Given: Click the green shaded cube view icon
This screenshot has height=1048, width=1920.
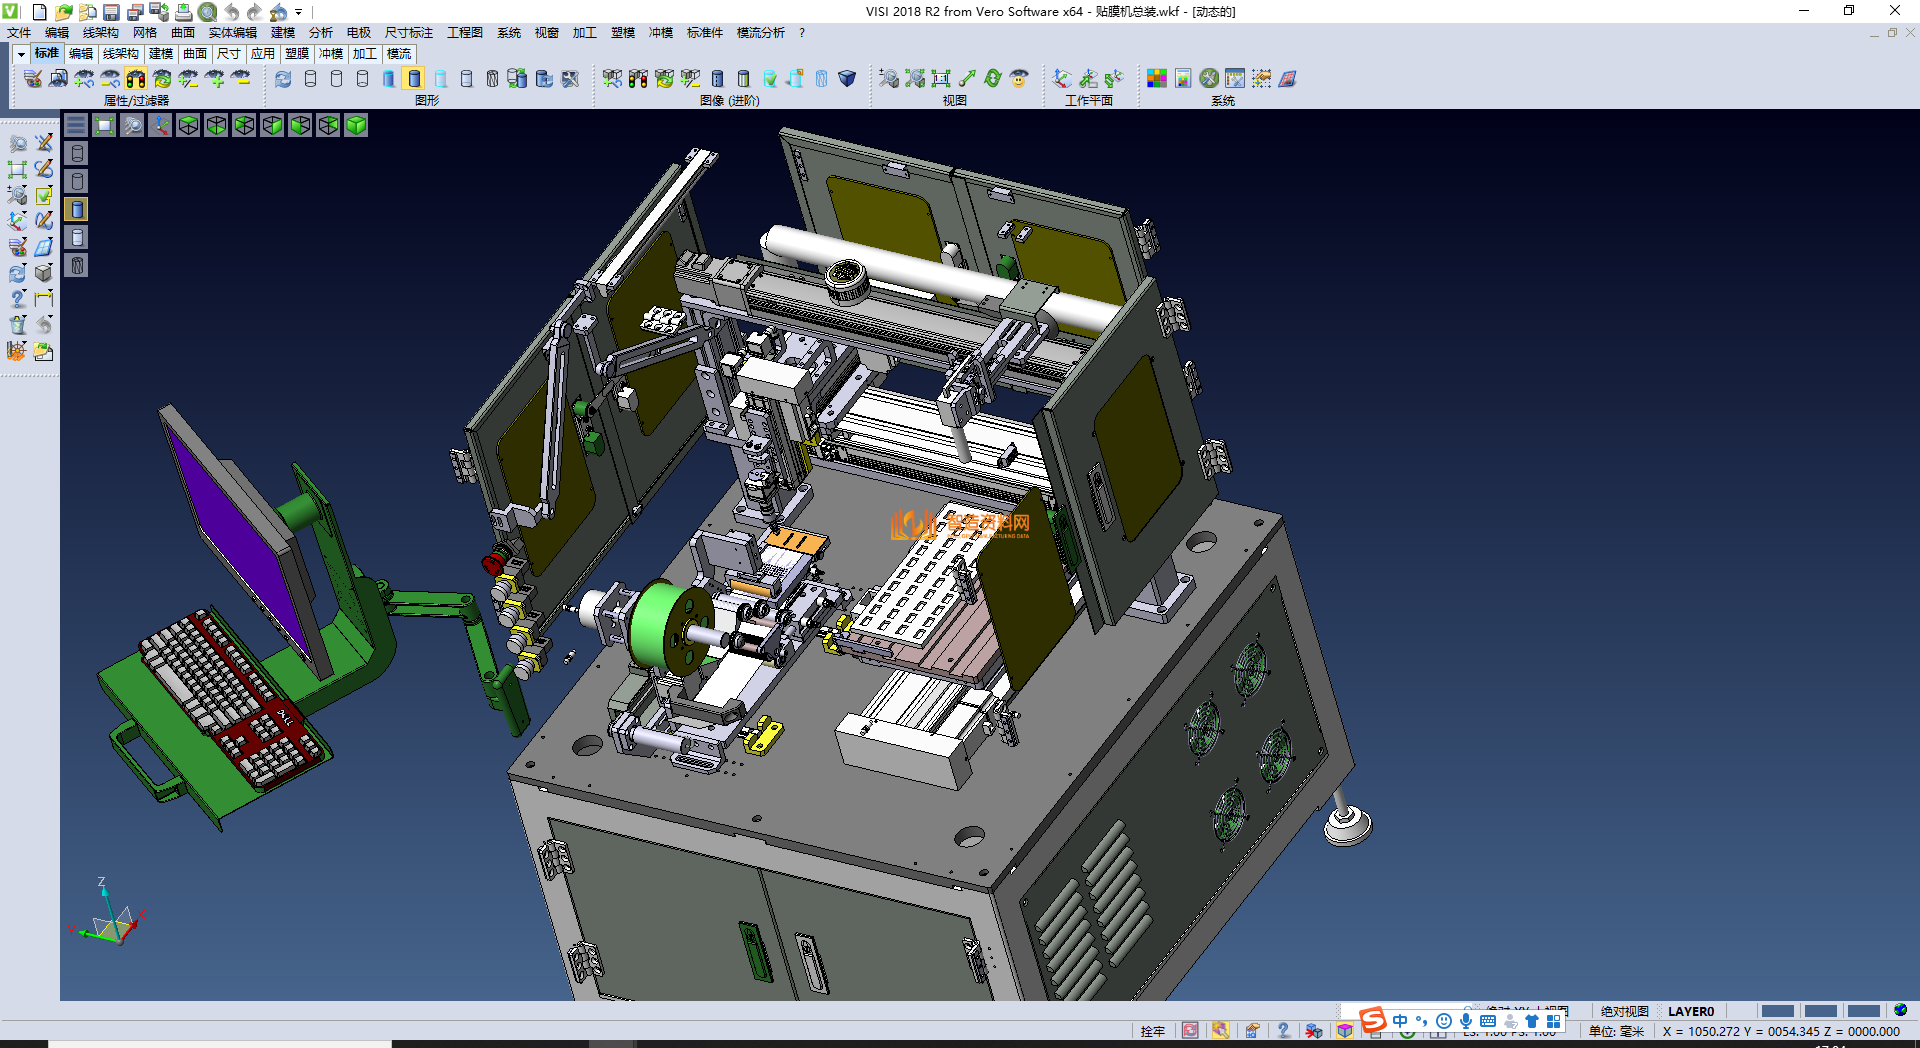Looking at the screenshot, I should [x=356, y=125].
